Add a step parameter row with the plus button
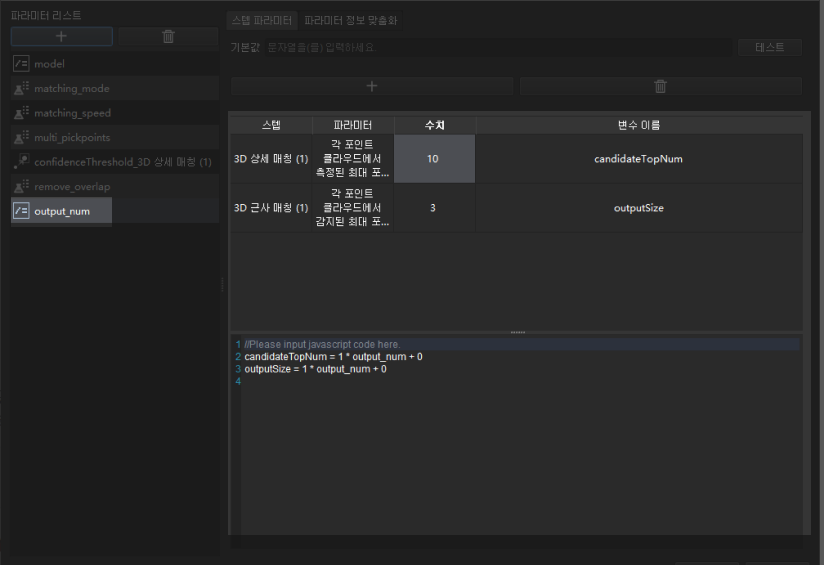Image resolution: width=824 pixels, height=565 pixels. point(372,86)
